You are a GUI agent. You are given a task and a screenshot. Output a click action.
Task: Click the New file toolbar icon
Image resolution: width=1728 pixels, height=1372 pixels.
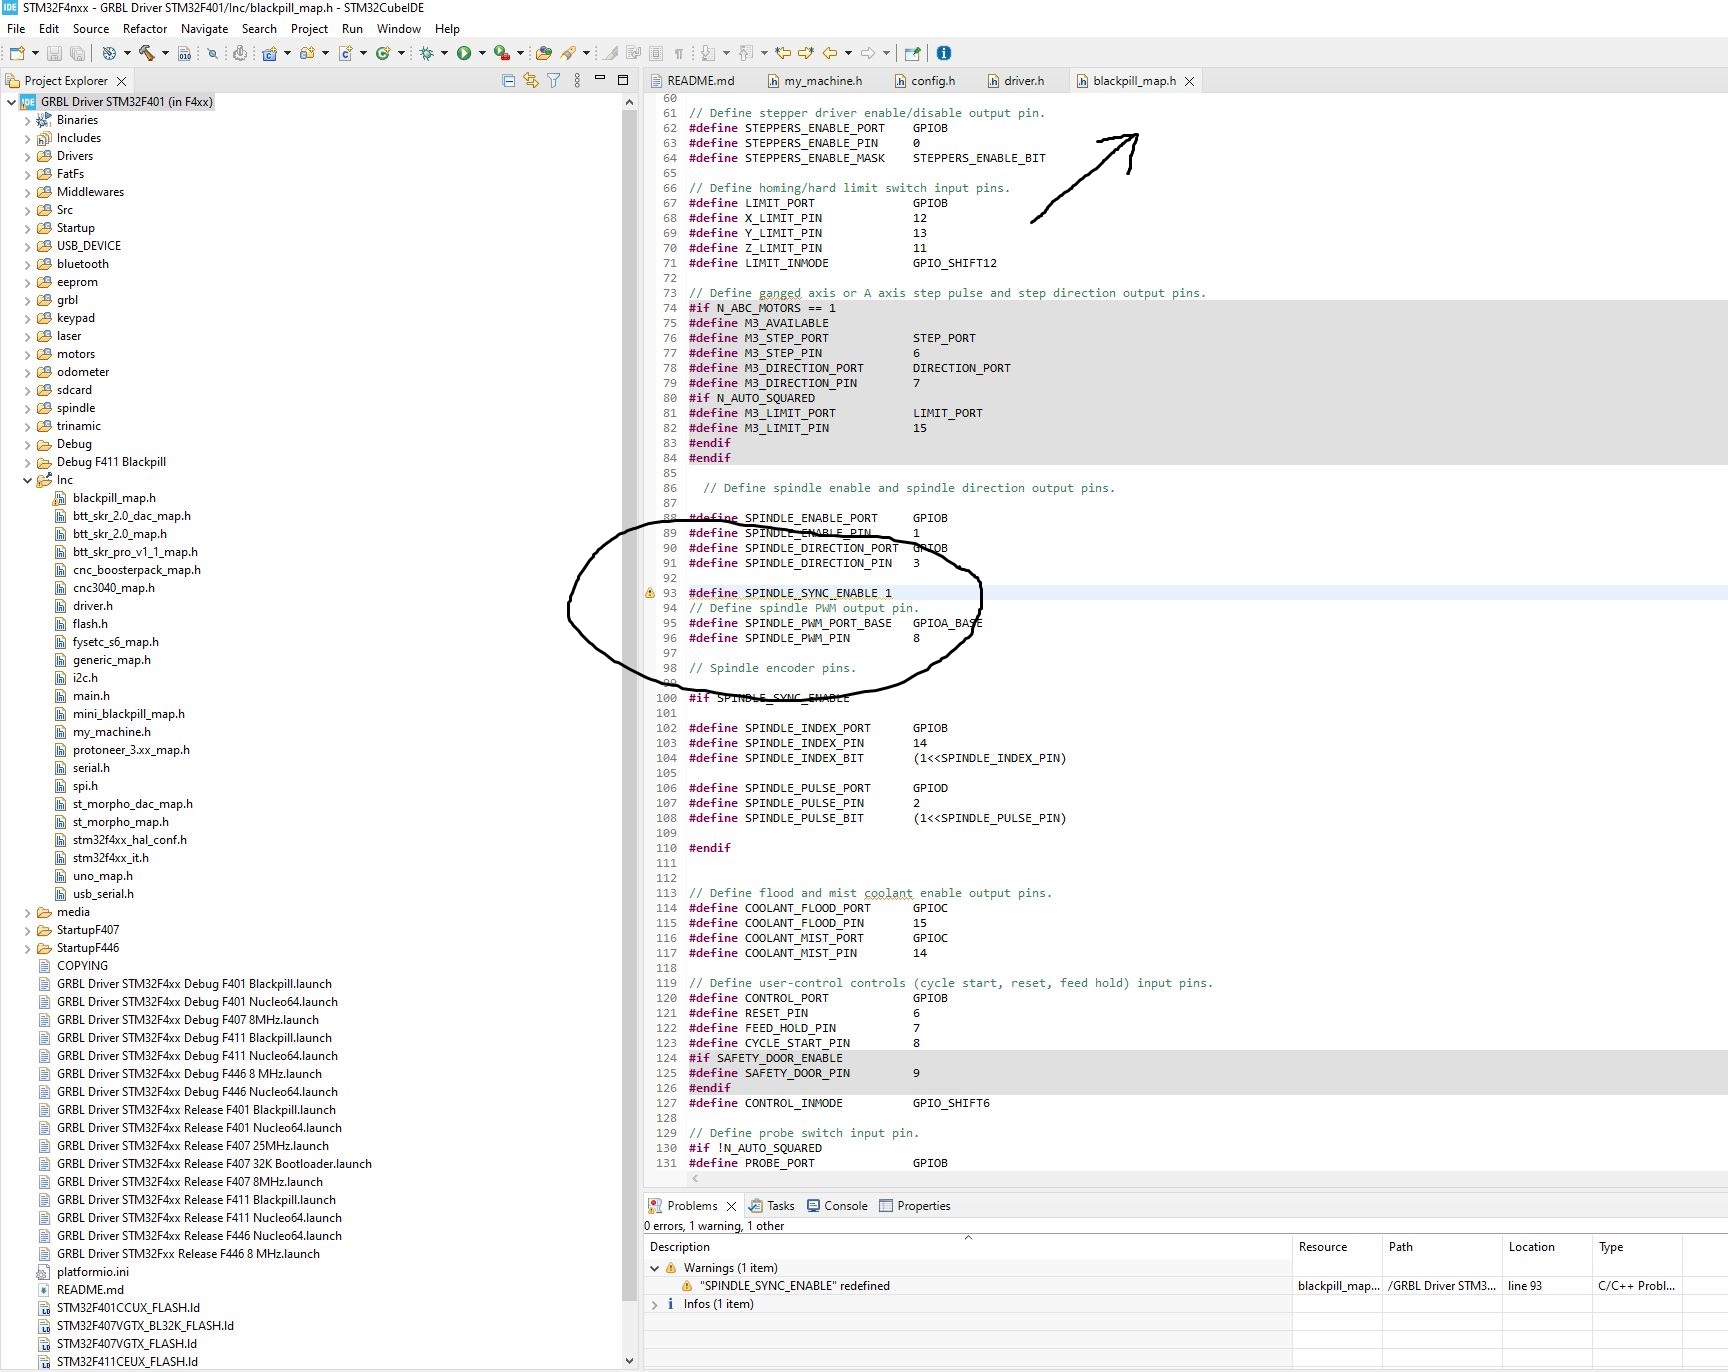pyautogui.click(x=17, y=53)
